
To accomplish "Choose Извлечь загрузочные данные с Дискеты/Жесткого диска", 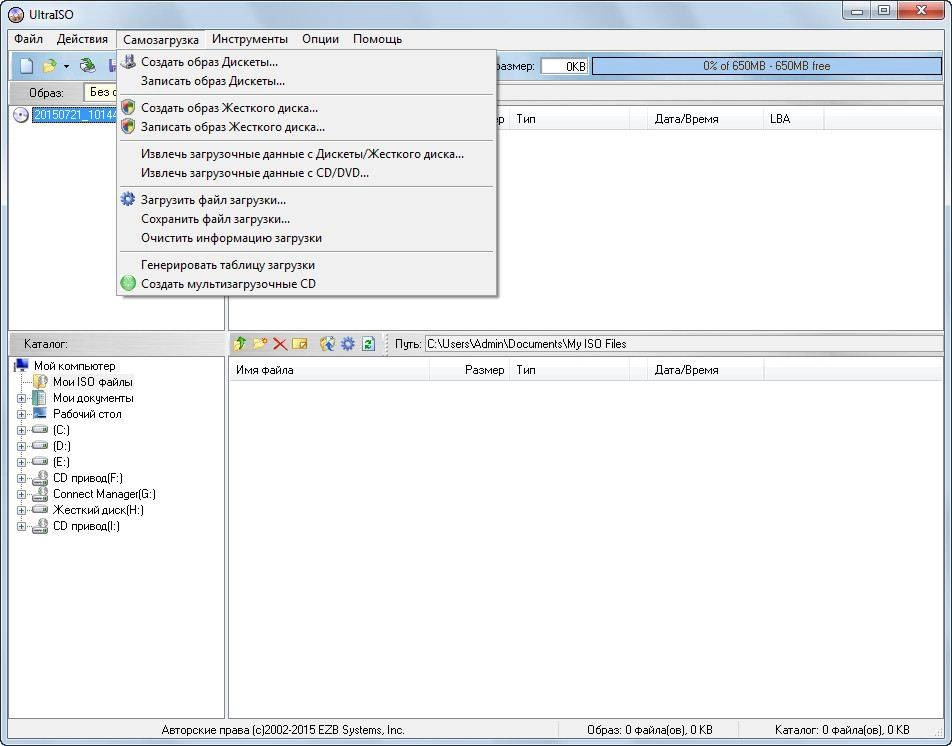I will (x=307, y=154).
